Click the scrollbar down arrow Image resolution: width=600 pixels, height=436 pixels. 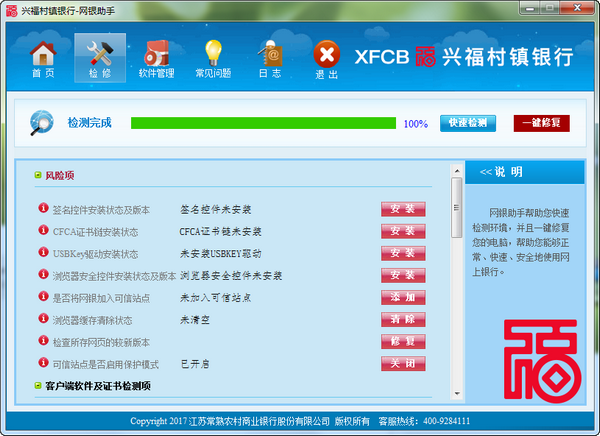457,394
